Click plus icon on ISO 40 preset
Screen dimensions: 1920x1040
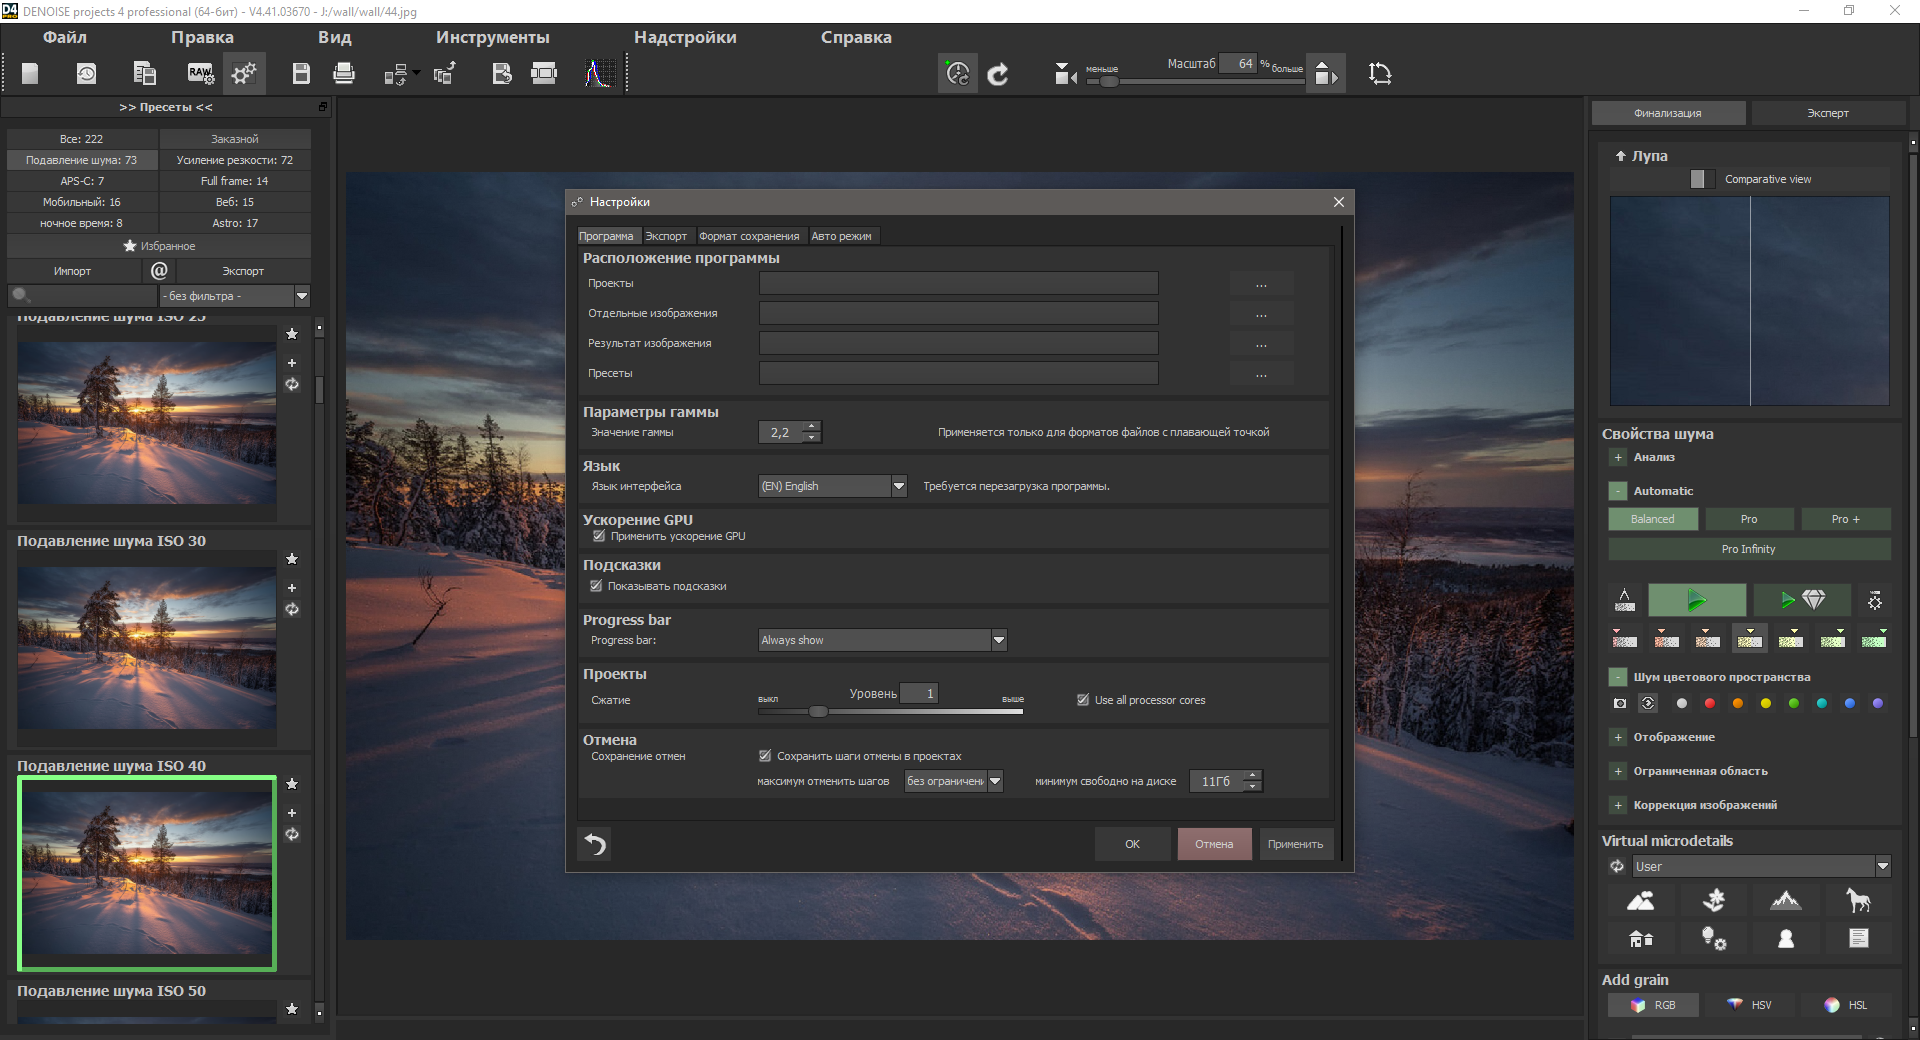(292, 813)
